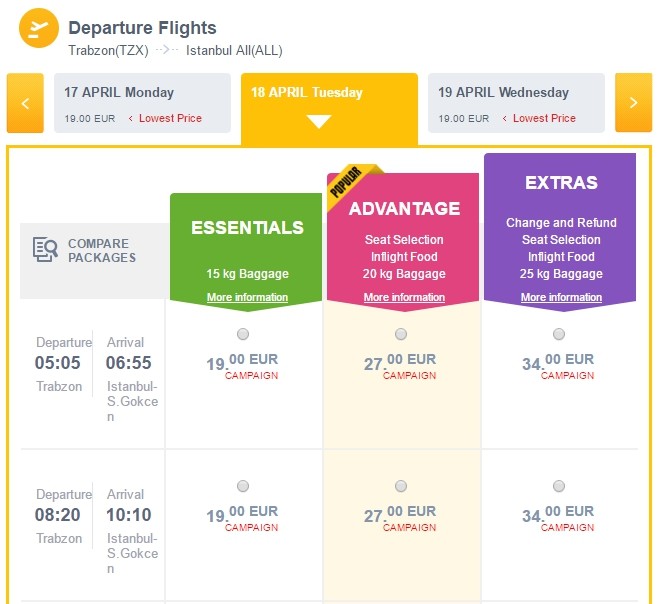Switch to the 17 April Monday tab

tap(142, 103)
